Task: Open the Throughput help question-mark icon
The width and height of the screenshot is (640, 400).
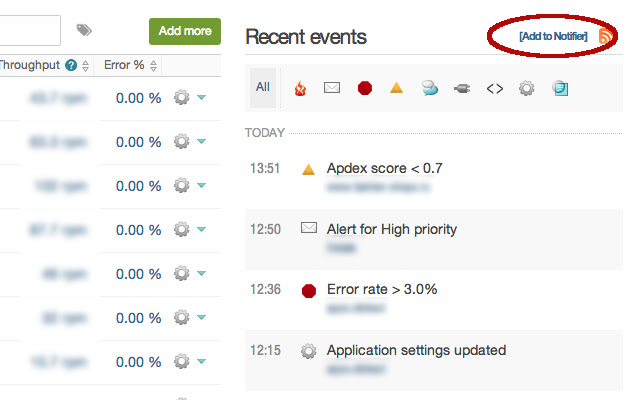Action: coord(71,65)
